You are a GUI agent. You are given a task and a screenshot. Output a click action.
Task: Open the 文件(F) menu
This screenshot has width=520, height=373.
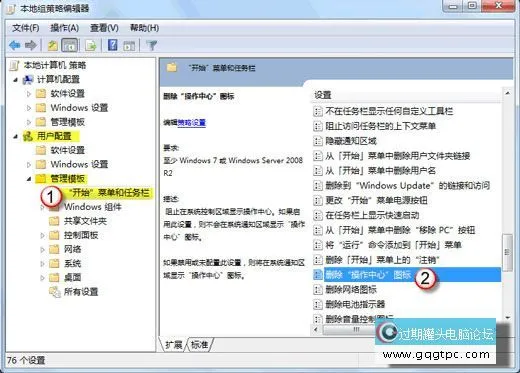(x=25, y=28)
